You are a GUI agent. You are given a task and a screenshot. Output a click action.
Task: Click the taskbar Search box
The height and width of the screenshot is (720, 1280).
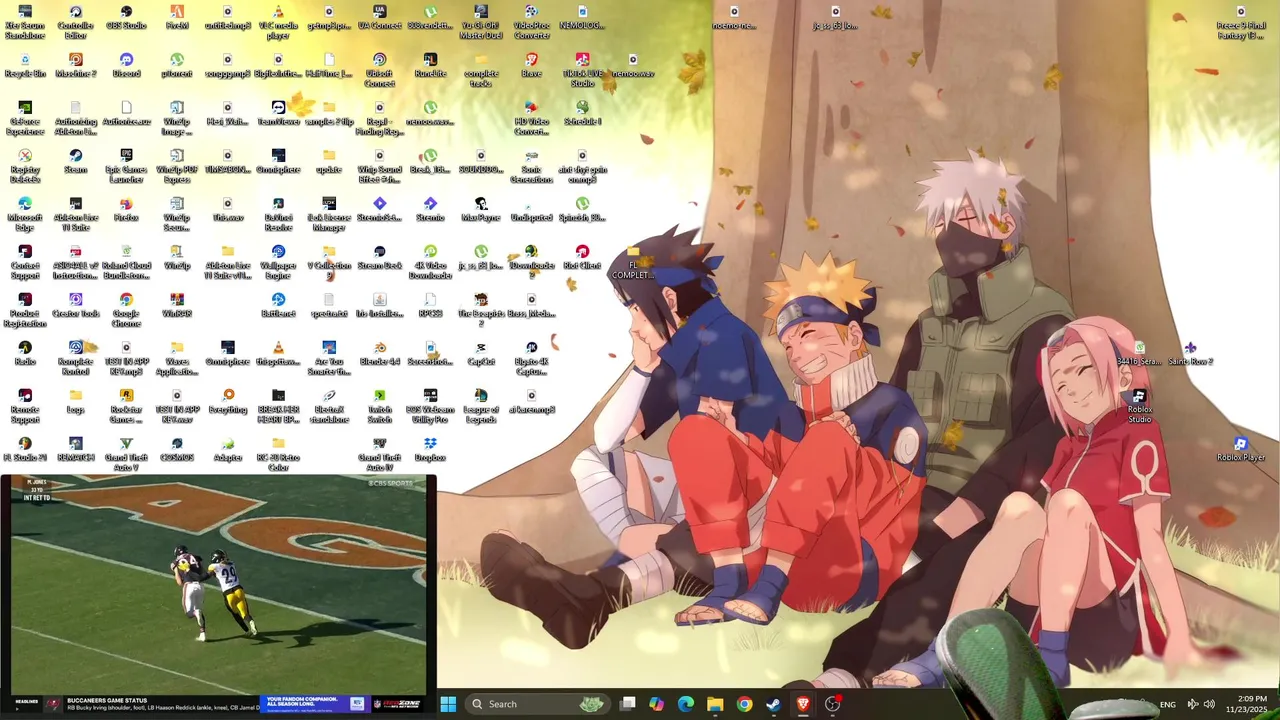coord(538,704)
